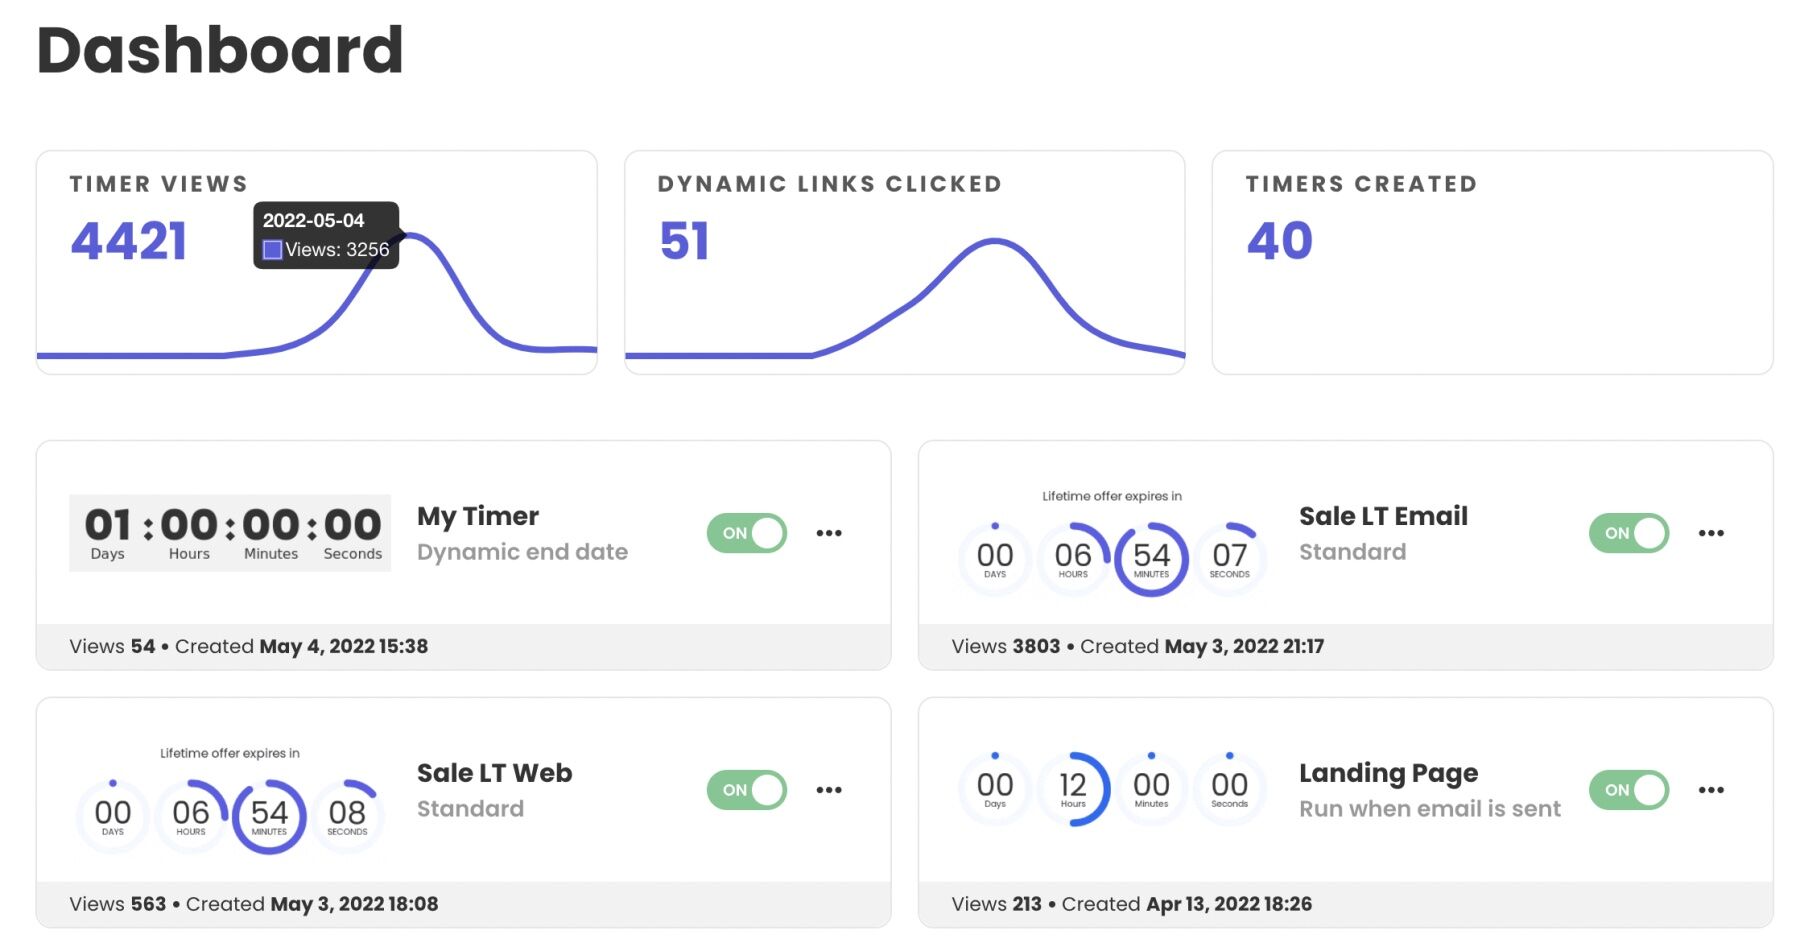Disable the Sale LT Email timer
Viewport: 1800px width, 947px height.
1629,533
